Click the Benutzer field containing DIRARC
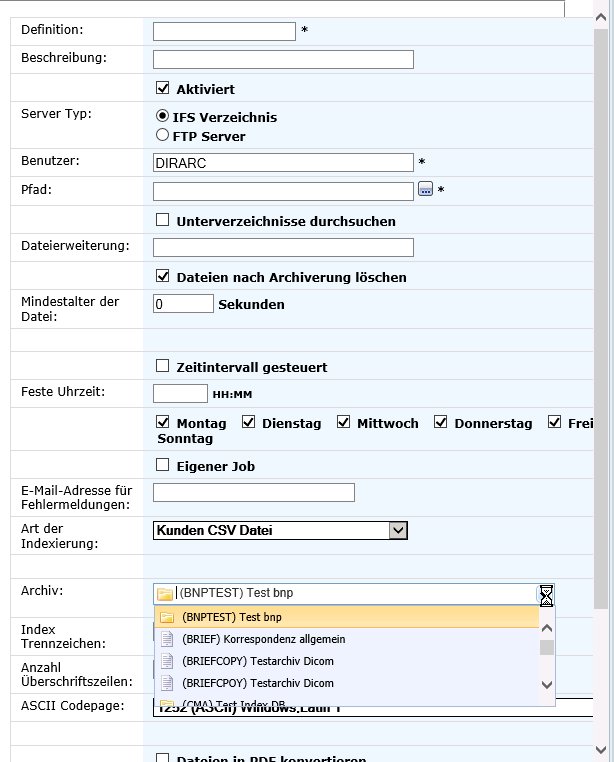The height and width of the screenshot is (762, 614). pyautogui.click(x=283, y=163)
